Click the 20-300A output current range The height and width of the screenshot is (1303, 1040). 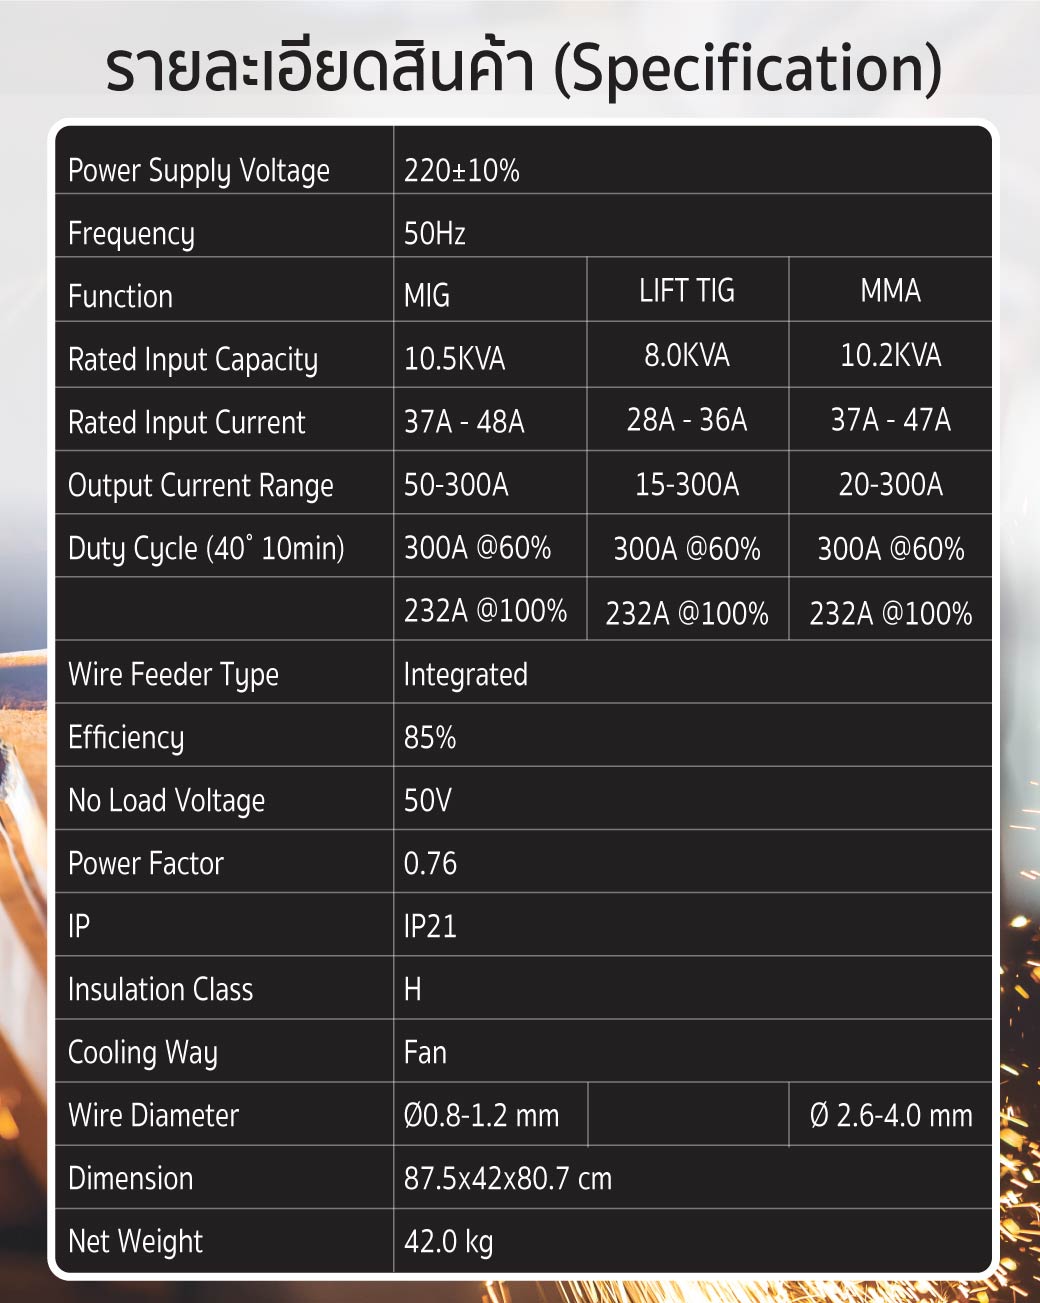coord(890,485)
